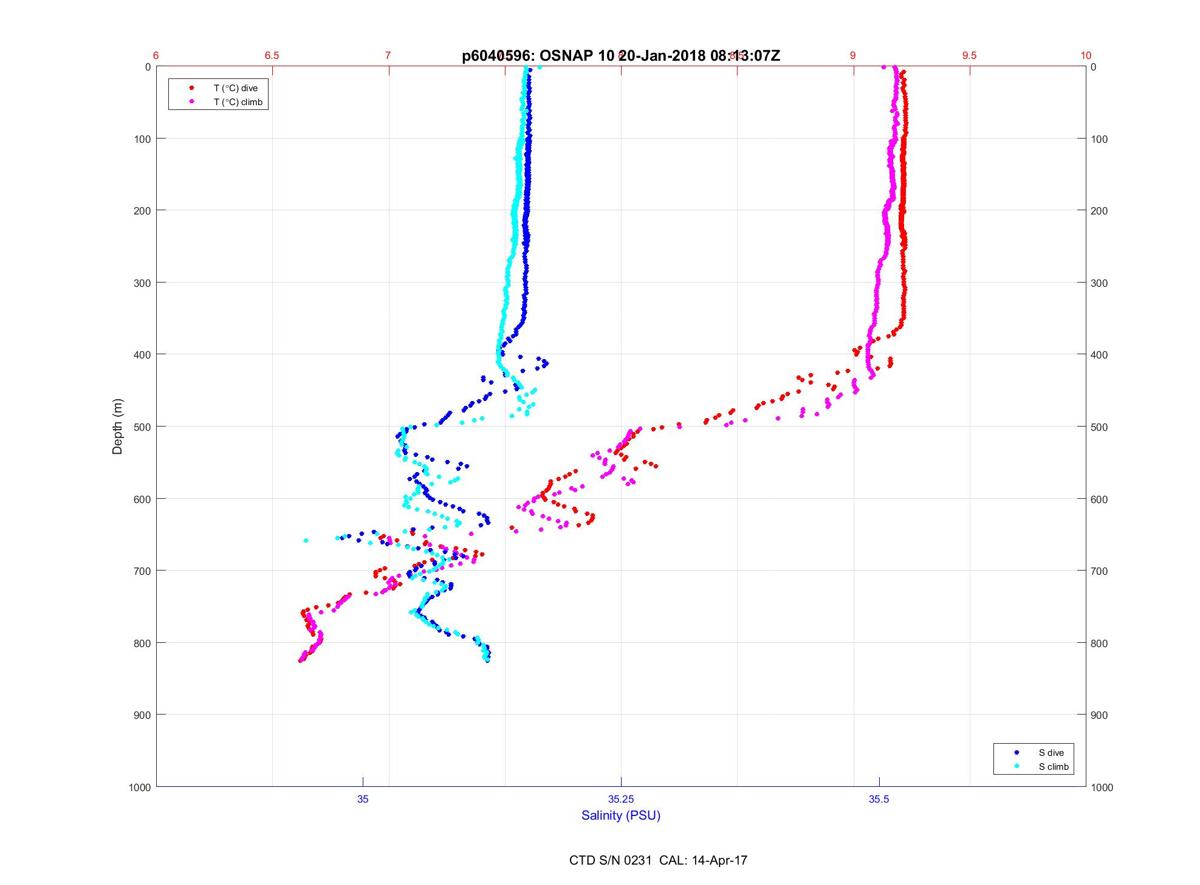
Task: Click left depth axis tick label 300
Action: click(x=142, y=283)
